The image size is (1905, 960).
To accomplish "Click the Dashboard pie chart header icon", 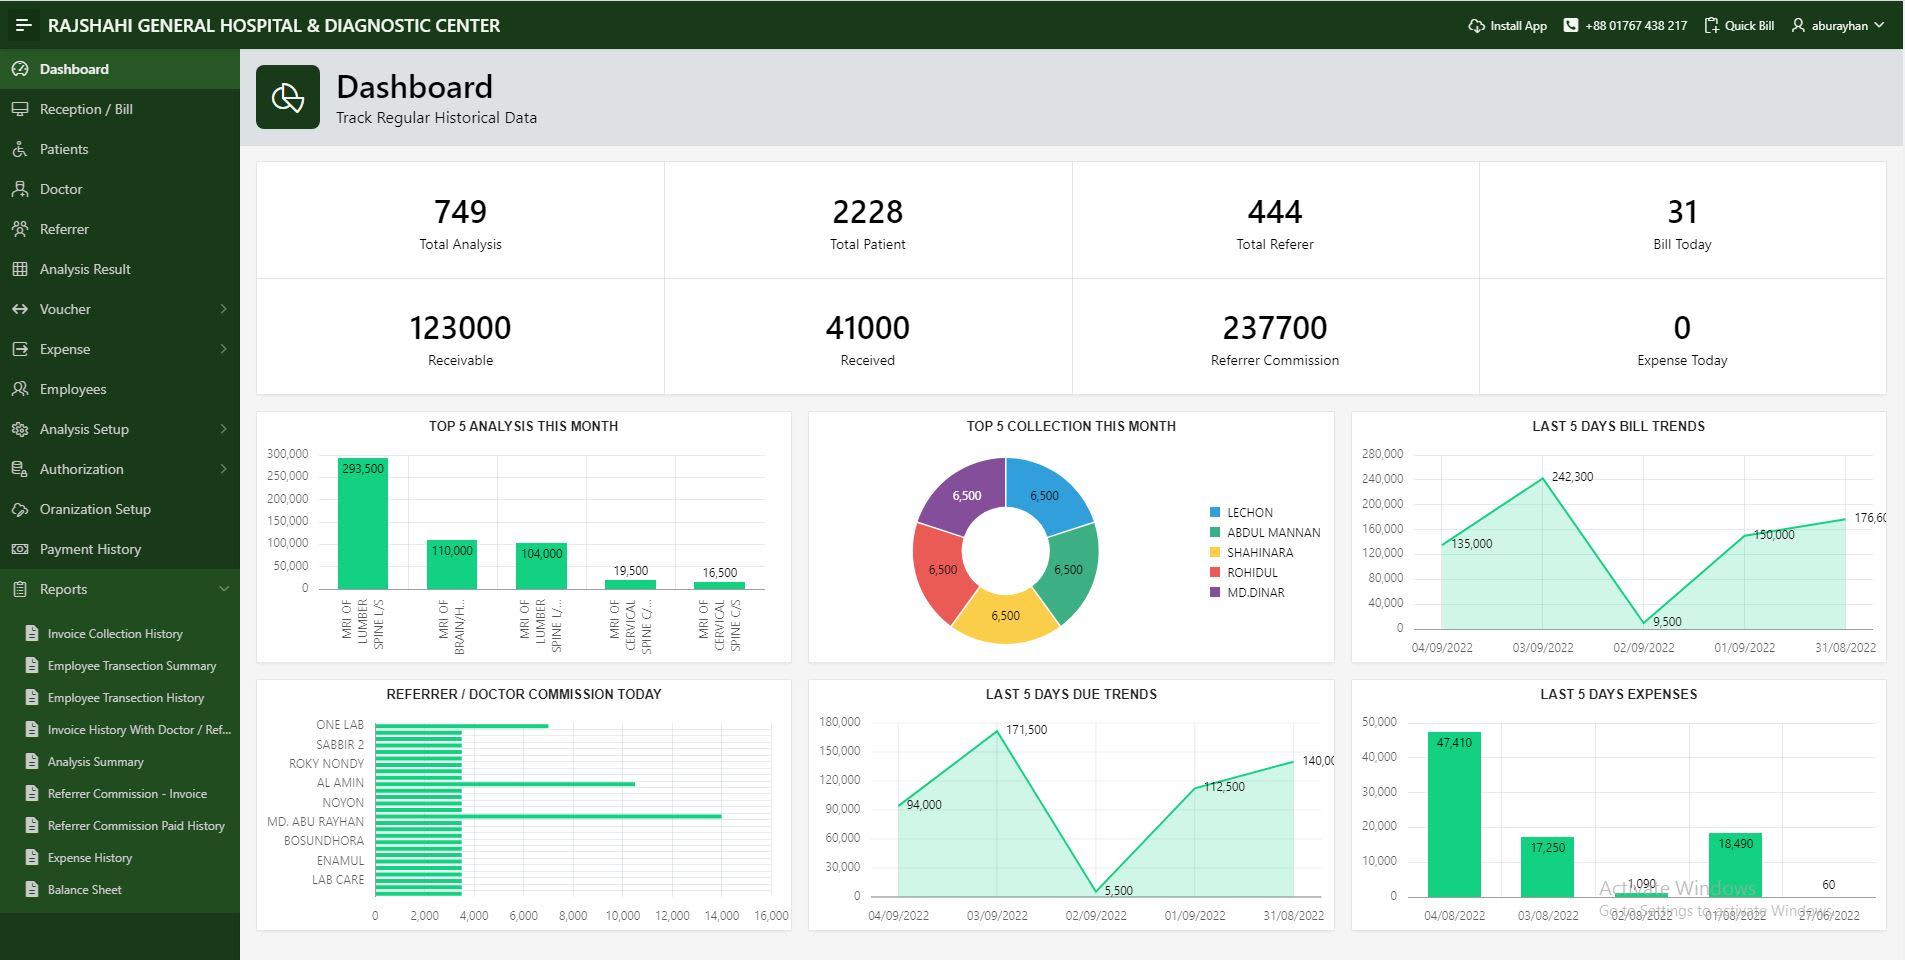I will point(288,97).
